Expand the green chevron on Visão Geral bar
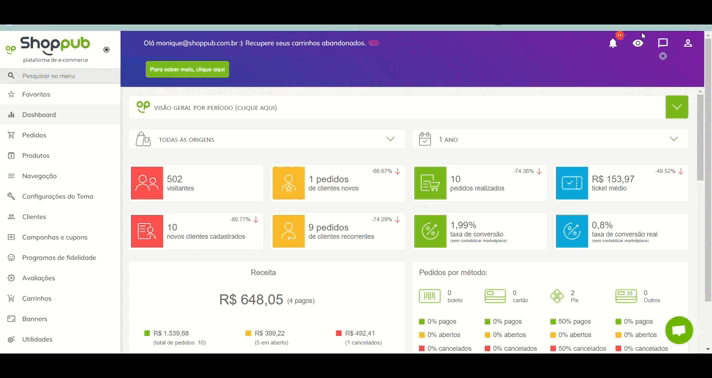This screenshot has width=712, height=378. coord(677,107)
